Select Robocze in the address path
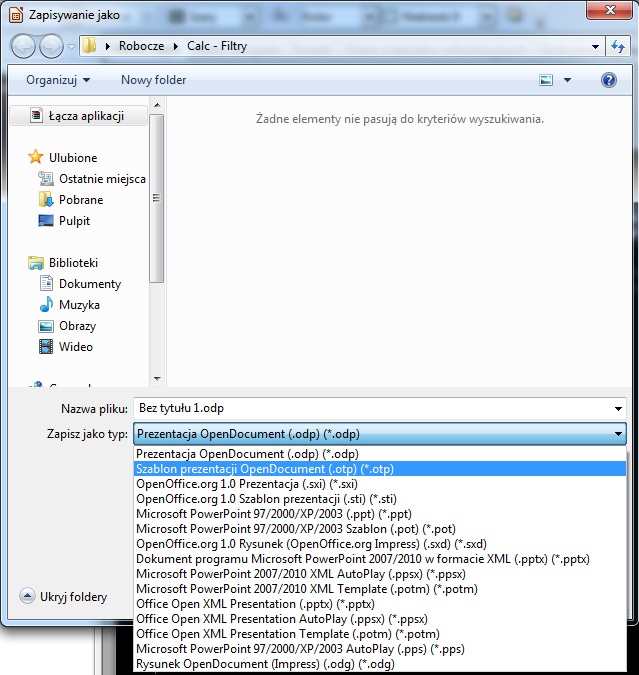 (141, 46)
